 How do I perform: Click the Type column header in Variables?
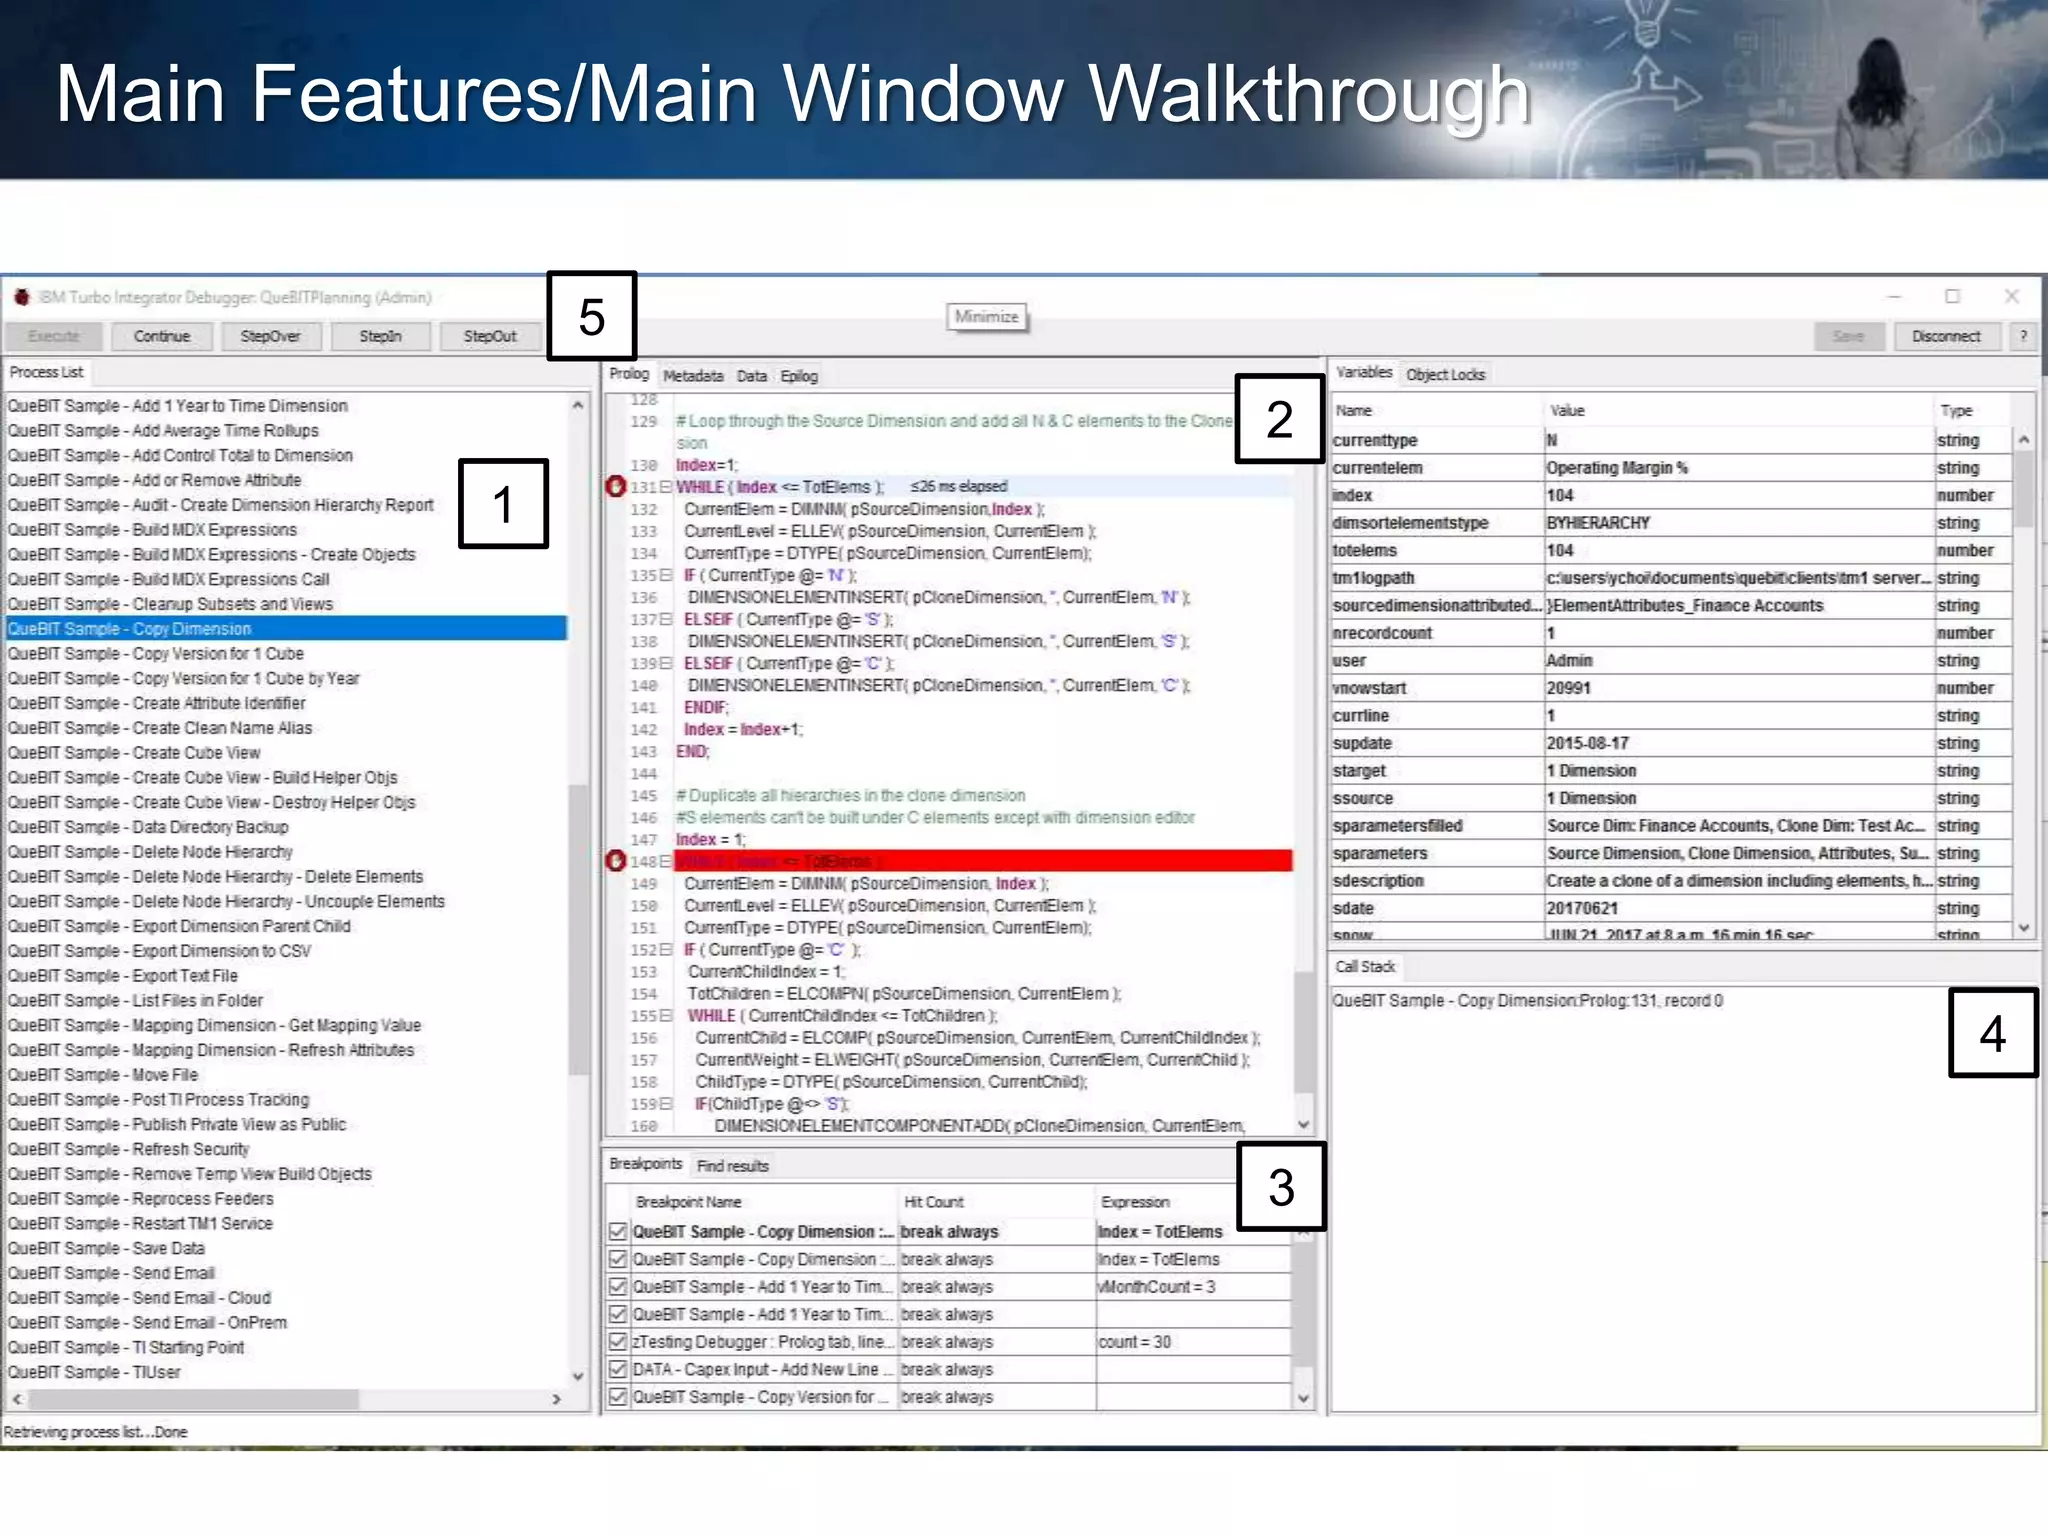click(x=1956, y=410)
